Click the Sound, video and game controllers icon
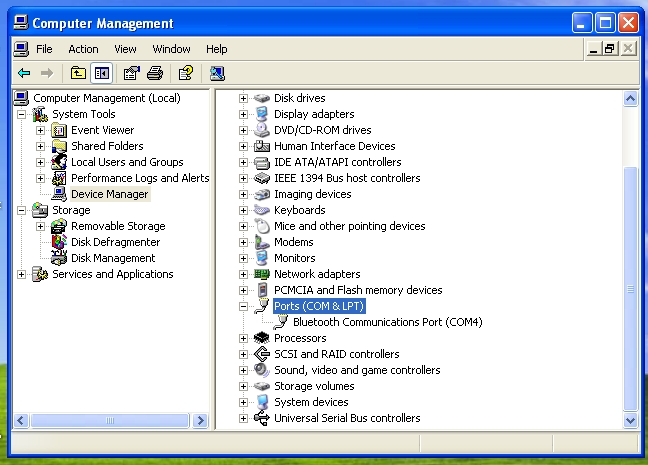Image resolution: width=648 pixels, height=465 pixels. coord(261,370)
